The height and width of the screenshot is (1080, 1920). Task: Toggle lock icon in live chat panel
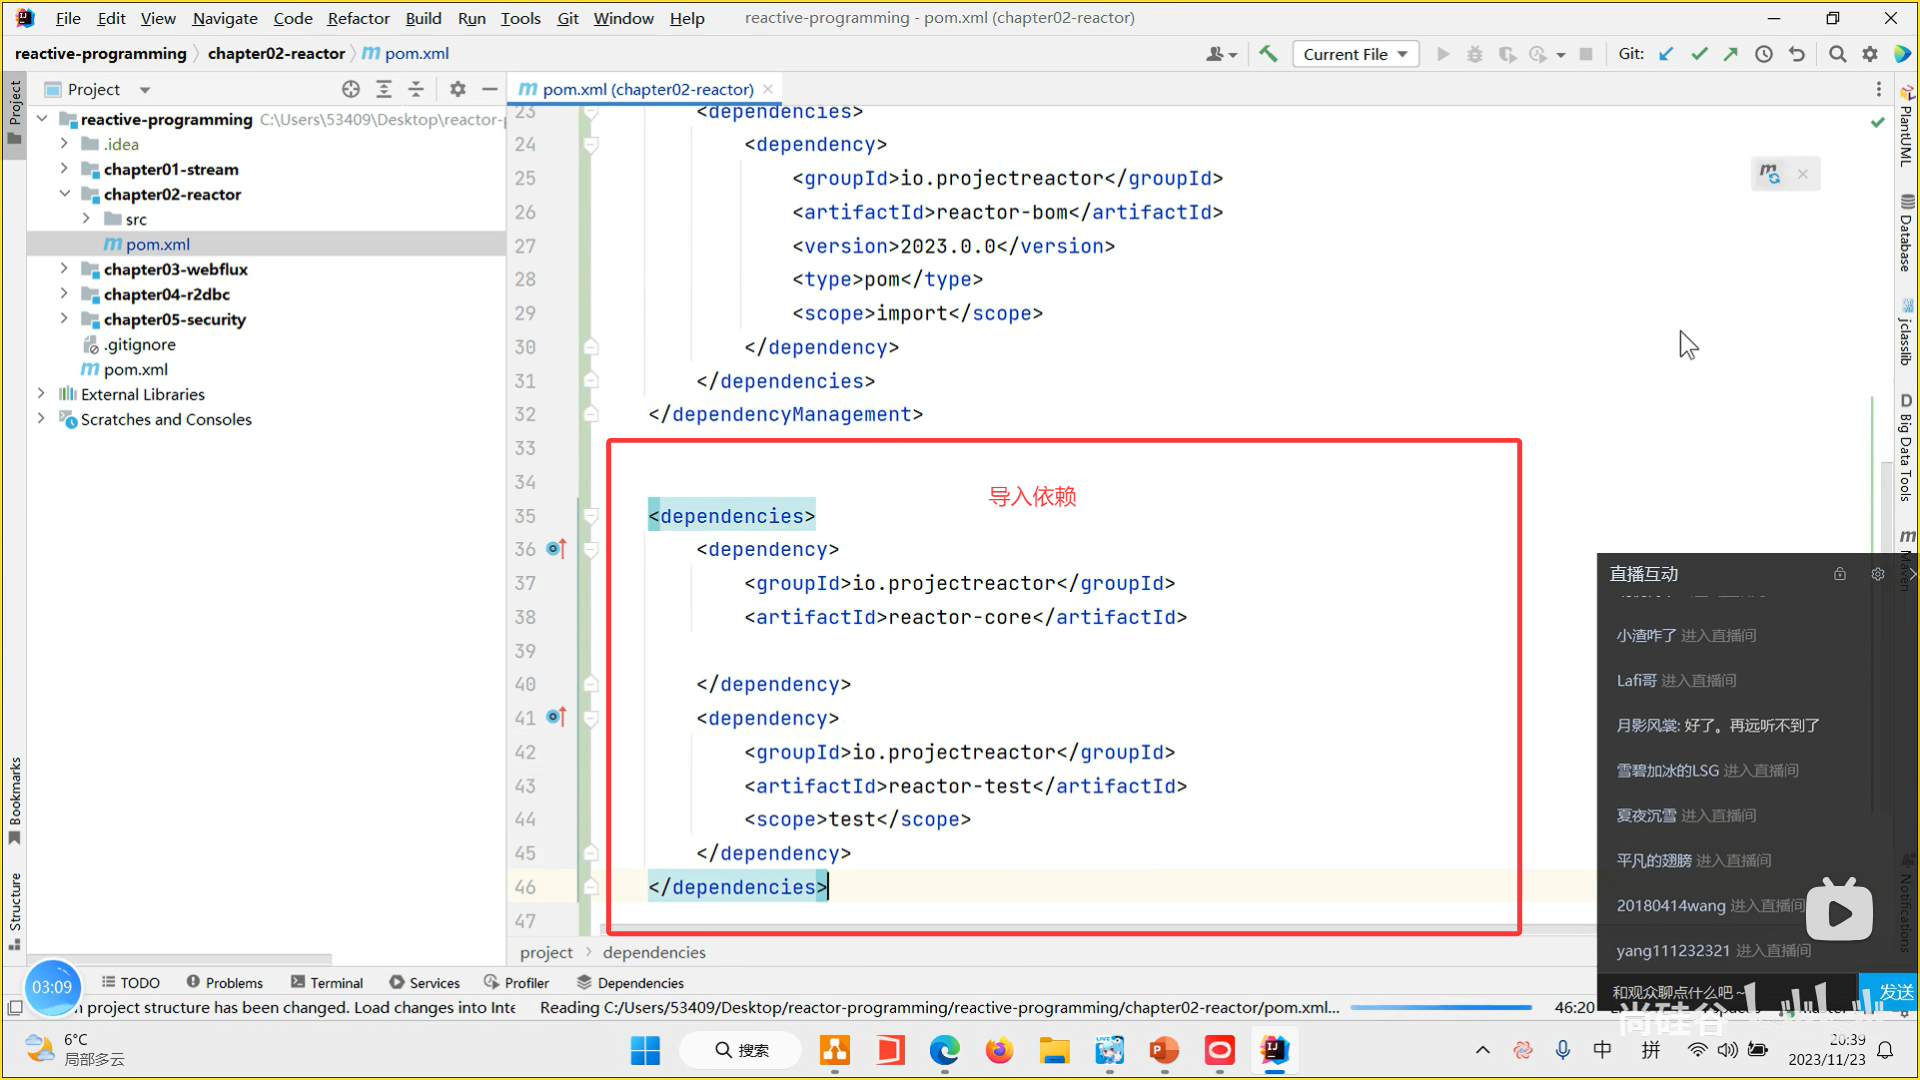(1839, 574)
